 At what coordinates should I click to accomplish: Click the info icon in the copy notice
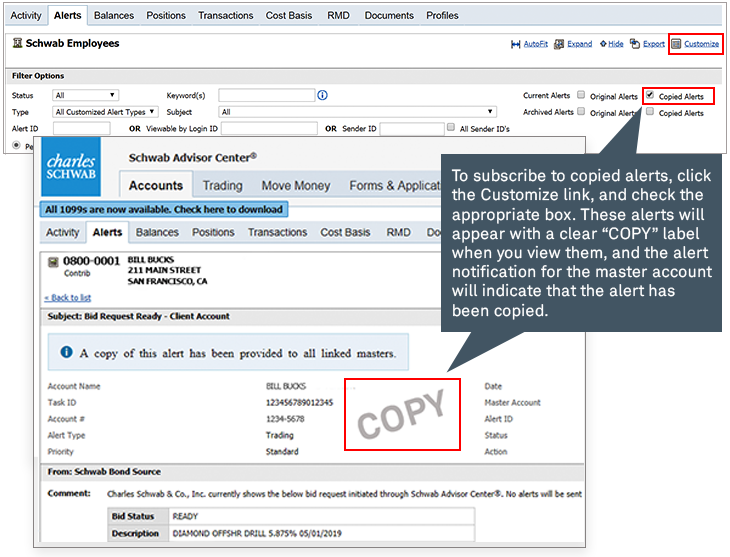click(x=67, y=352)
